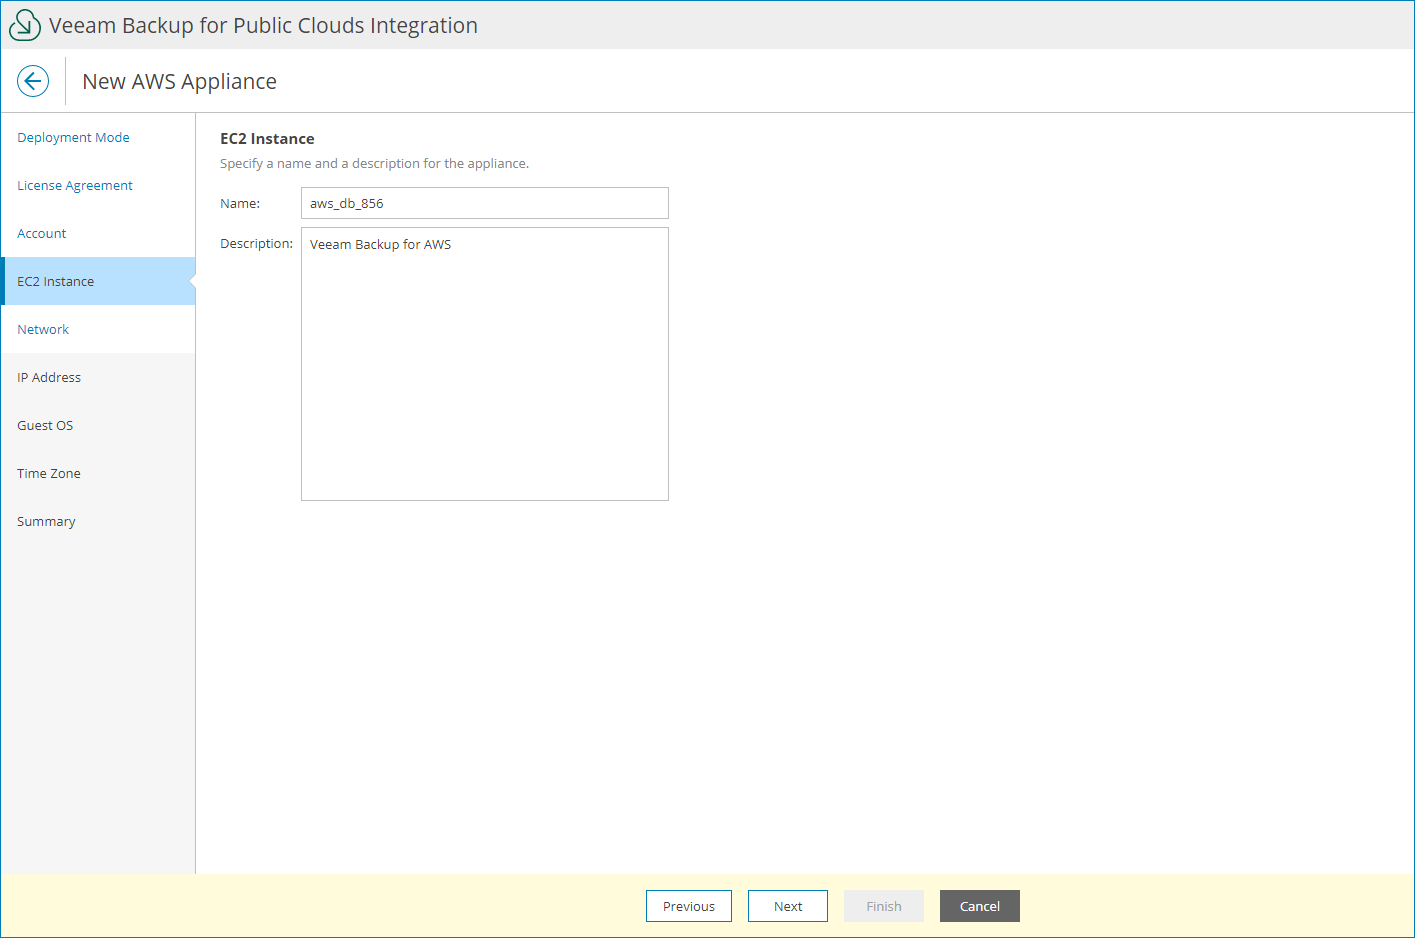1415x938 pixels.
Task: Switch to the Network step
Action: (43, 329)
